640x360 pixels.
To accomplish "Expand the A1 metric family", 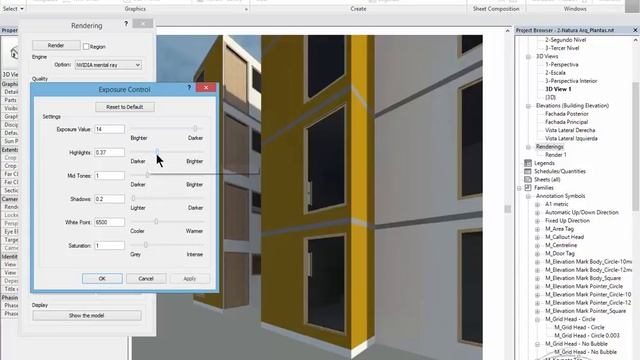I will [538, 204].
